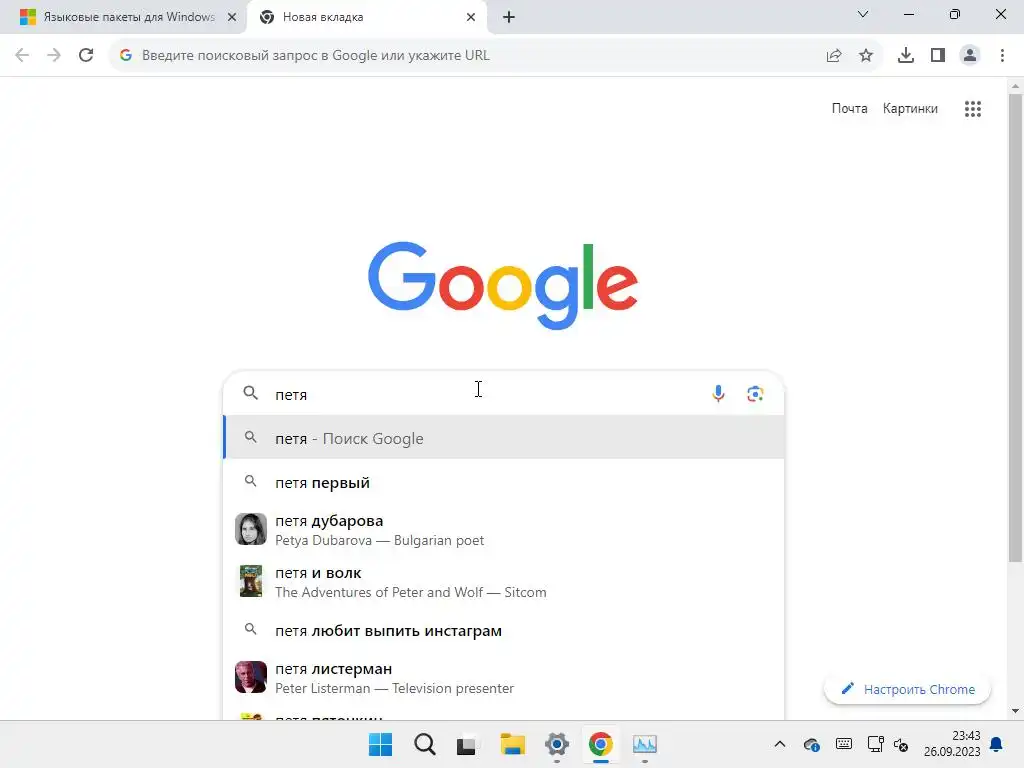1024x768 pixels.
Task: Open the resource monitor taskbar app
Action: coord(645,744)
